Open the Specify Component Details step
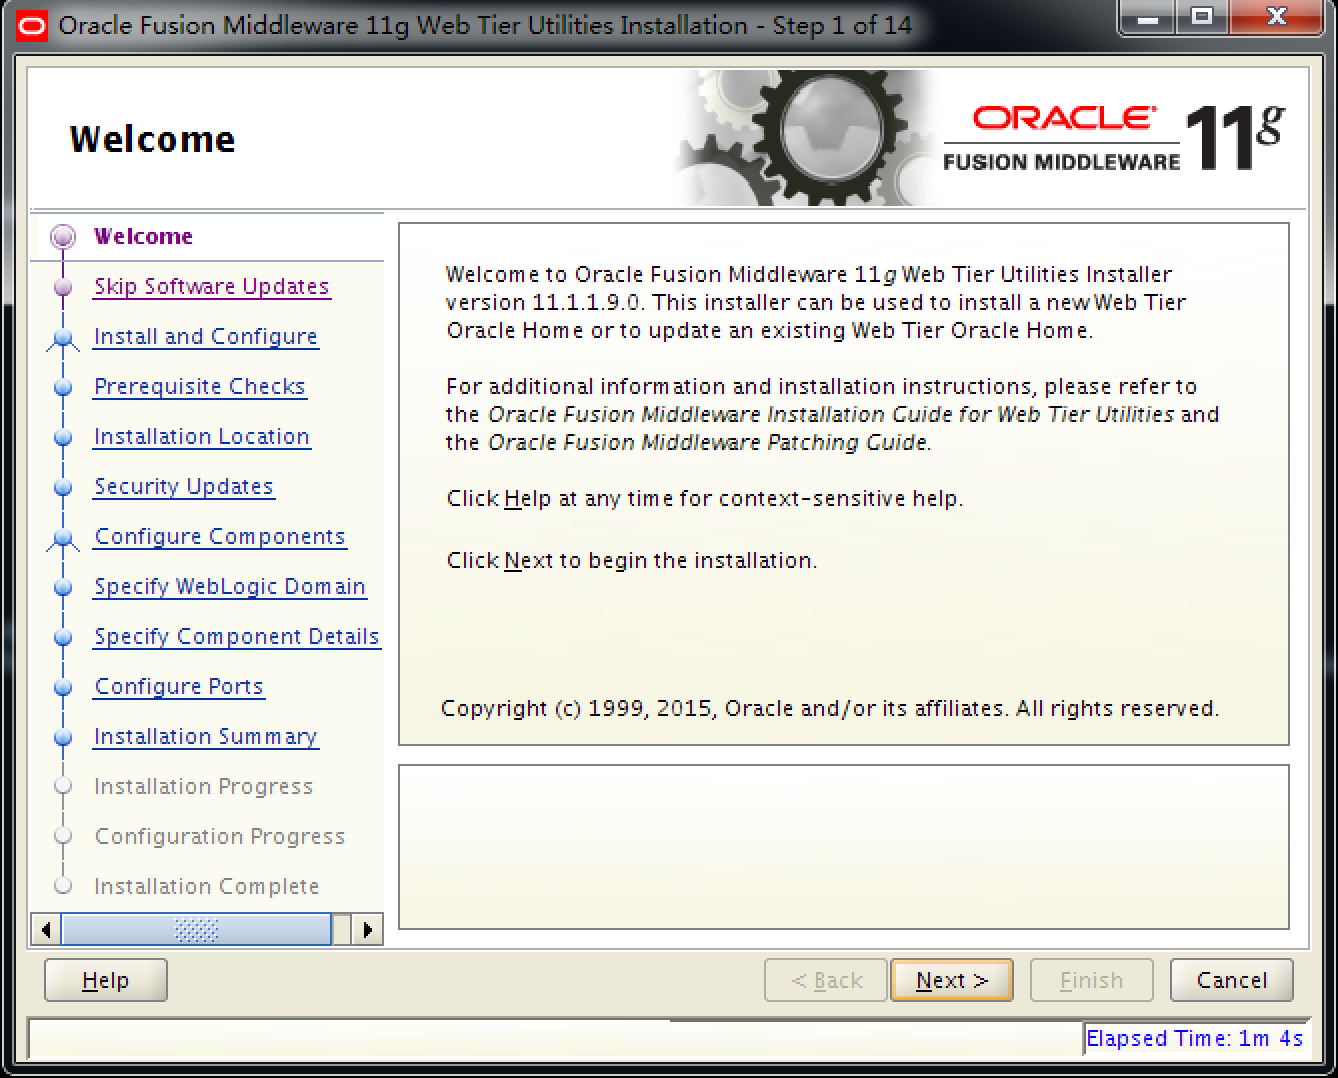This screenshot has width=1338, height=1078. click(x=236, y=637)
